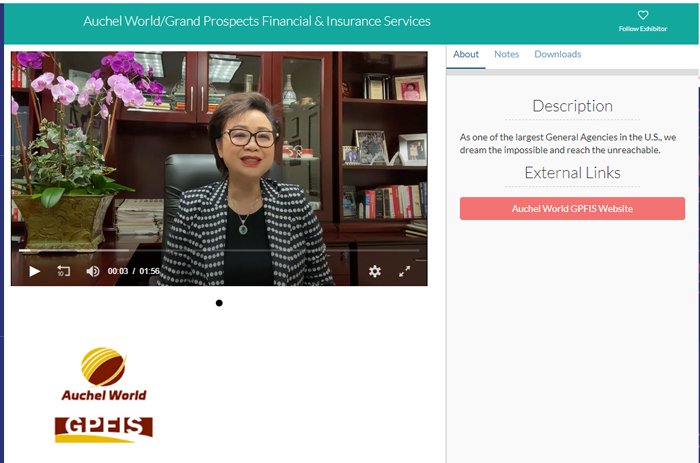Open Auchel World GPFIS Website link
The width and height of the screenshot is (700, 463).
[x=572, y=209]
